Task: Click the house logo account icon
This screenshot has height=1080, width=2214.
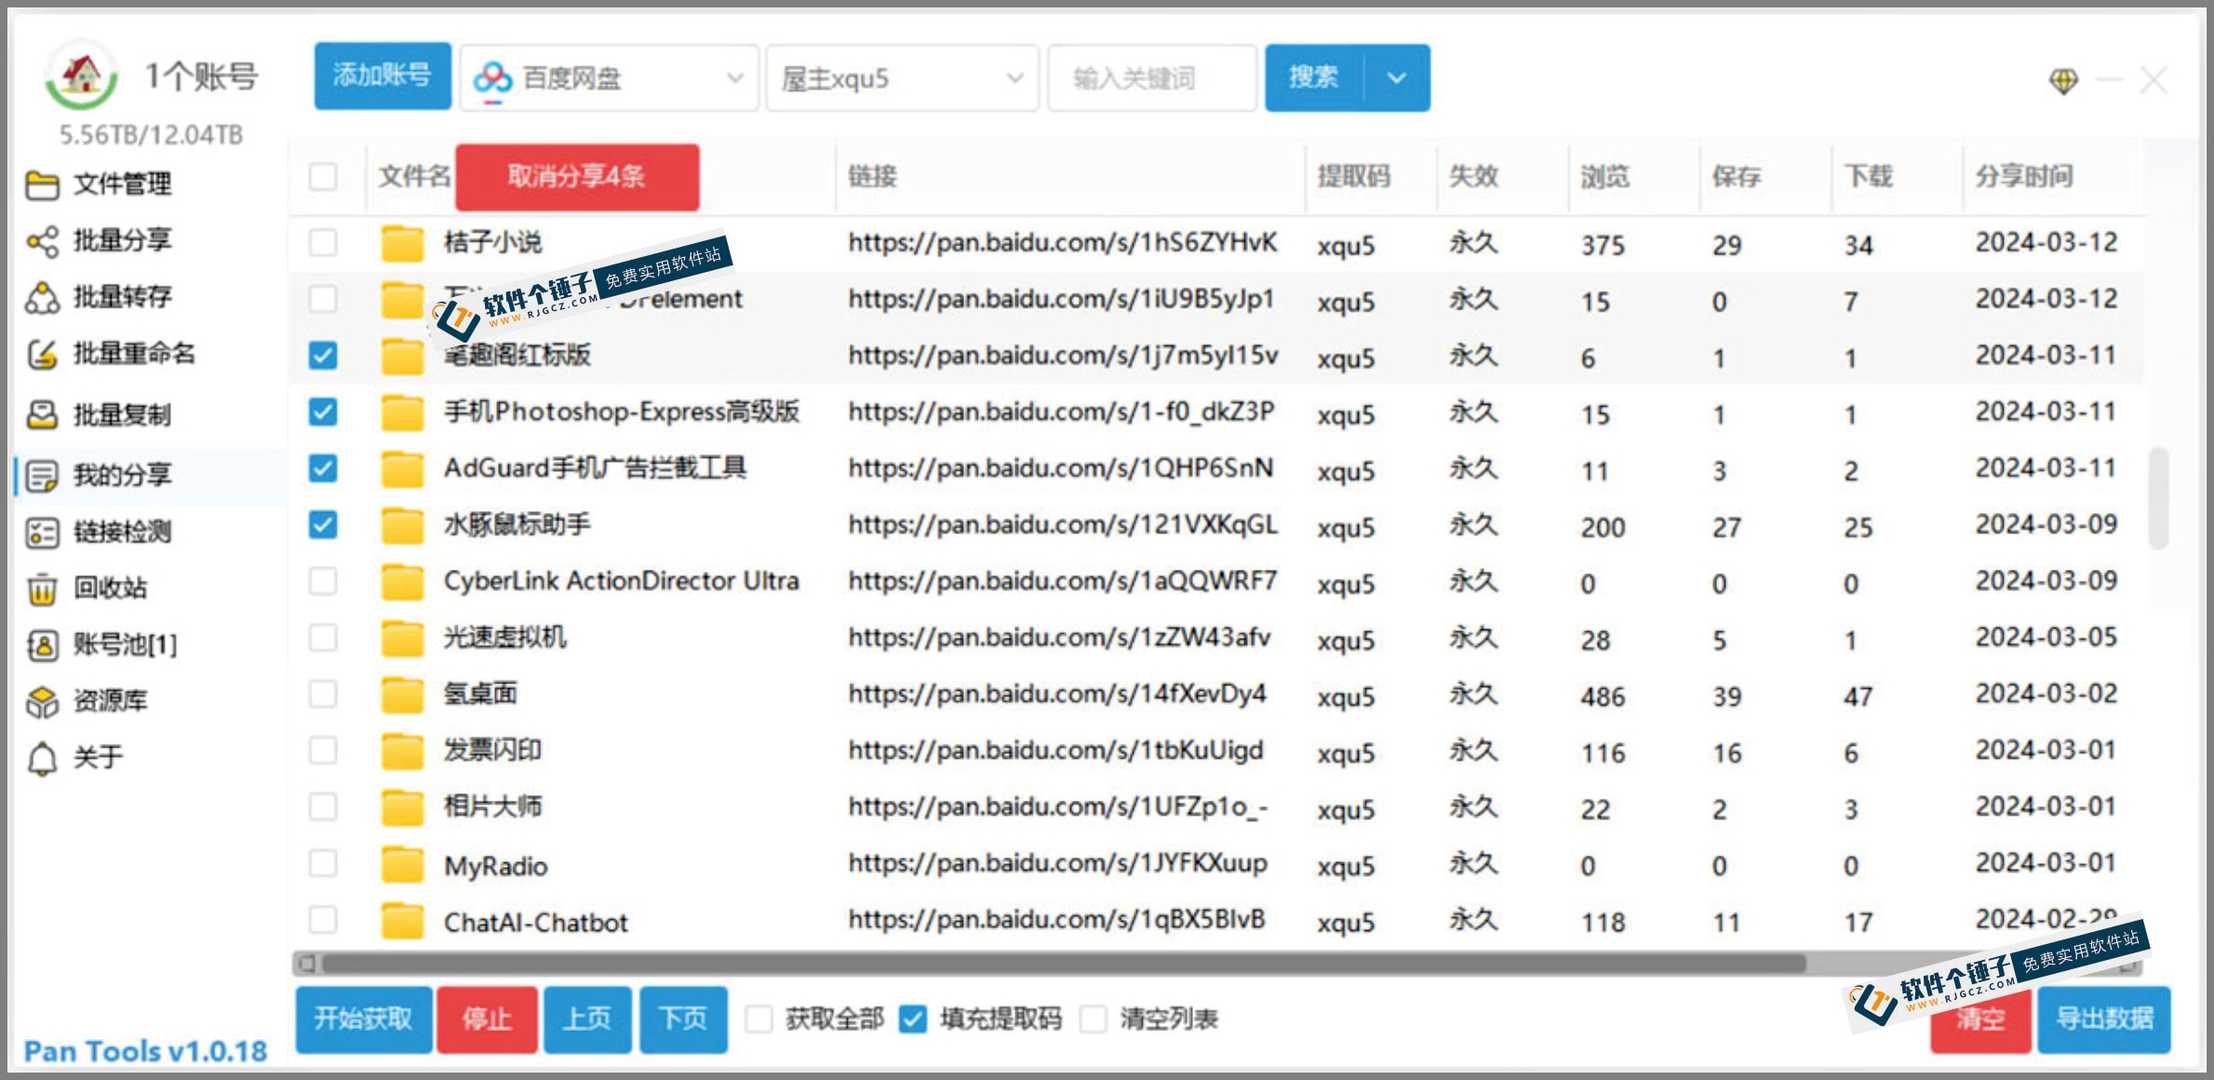Action: click(x=82, y=76)
